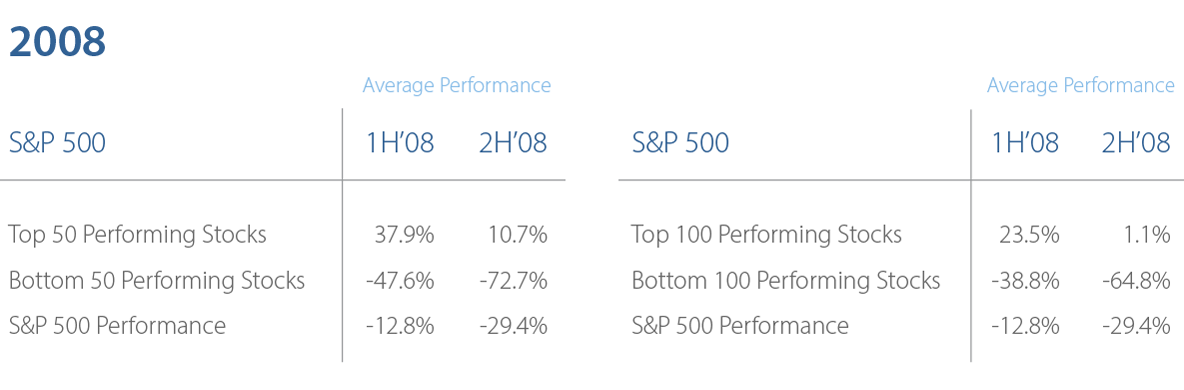Select the 37.9% cell value
Screen dimensions: 1184x390
coord(405,235)
